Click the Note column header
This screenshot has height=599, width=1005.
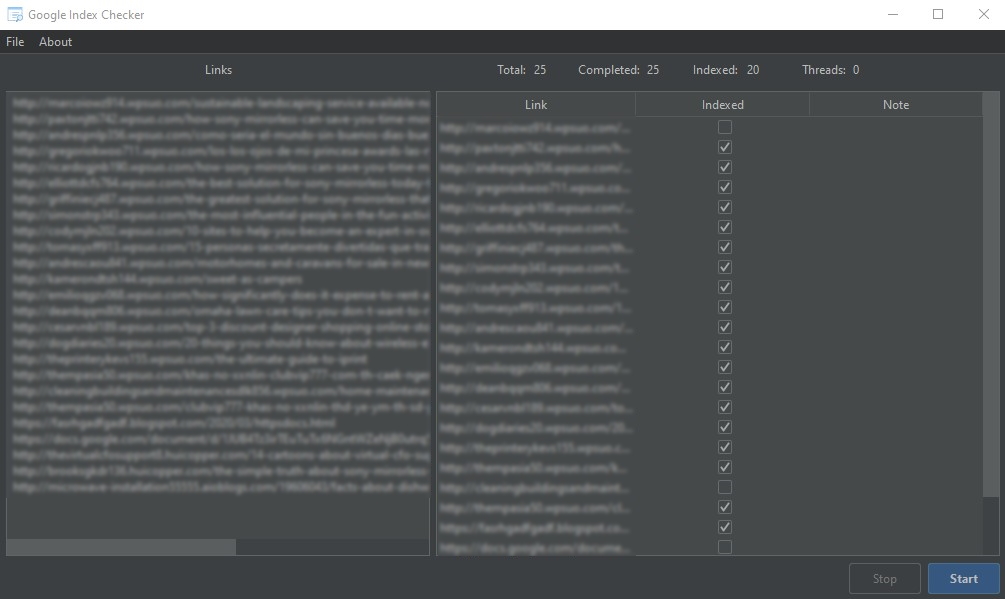pyautogui.click(x=895, y=104)
